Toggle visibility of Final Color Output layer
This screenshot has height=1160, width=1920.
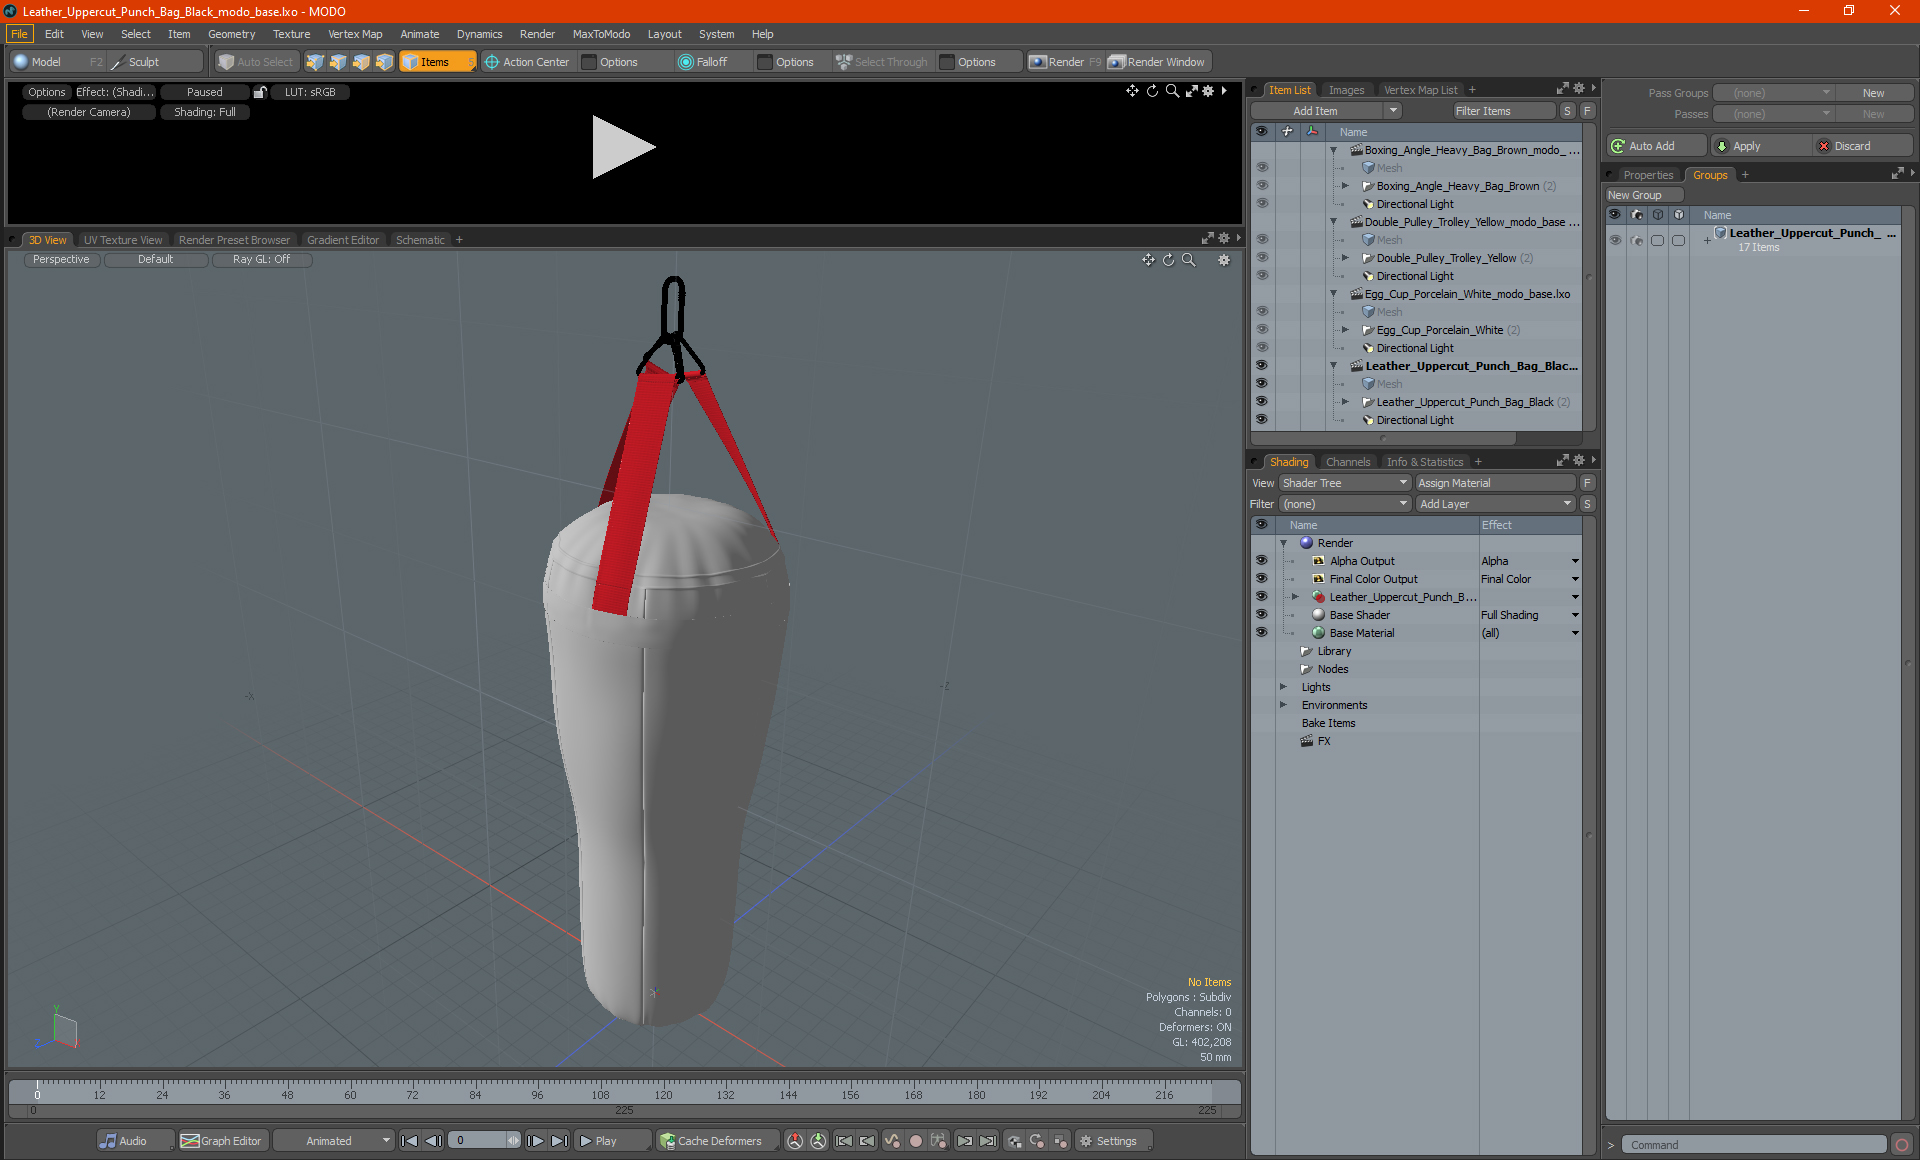click(x=1261, y=579)
